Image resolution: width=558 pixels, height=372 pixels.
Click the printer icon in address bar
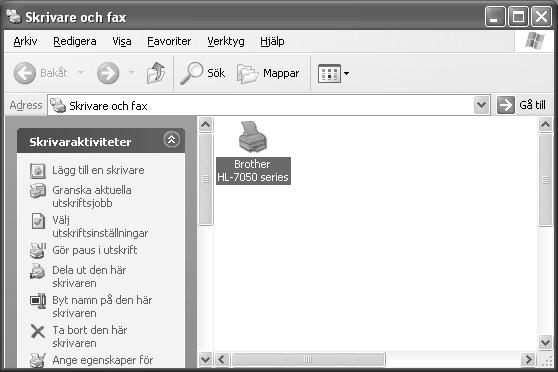pos(58,105)
